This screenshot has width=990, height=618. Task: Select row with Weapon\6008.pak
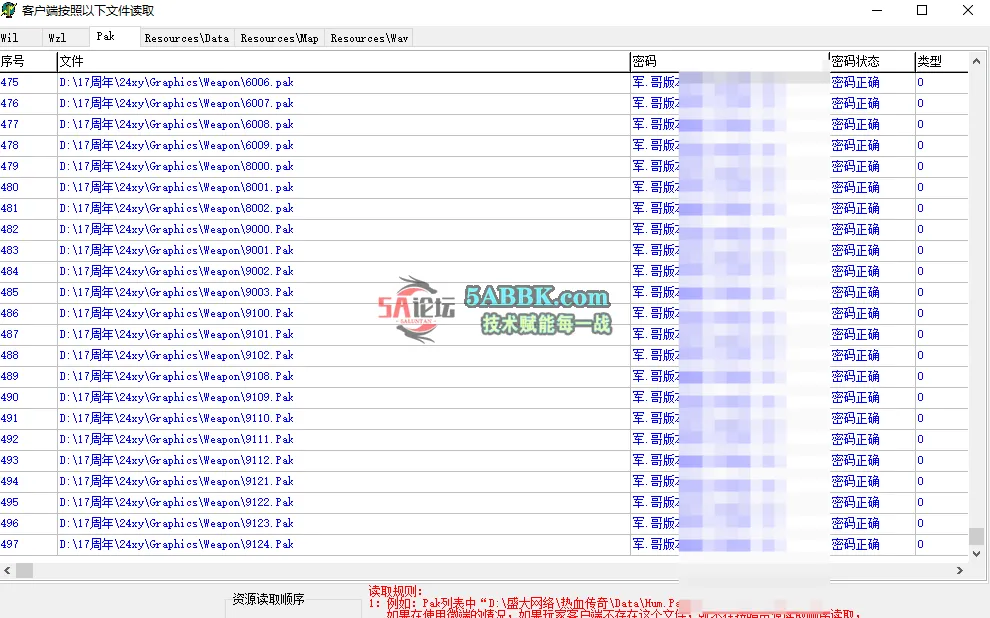pos(484,124)
